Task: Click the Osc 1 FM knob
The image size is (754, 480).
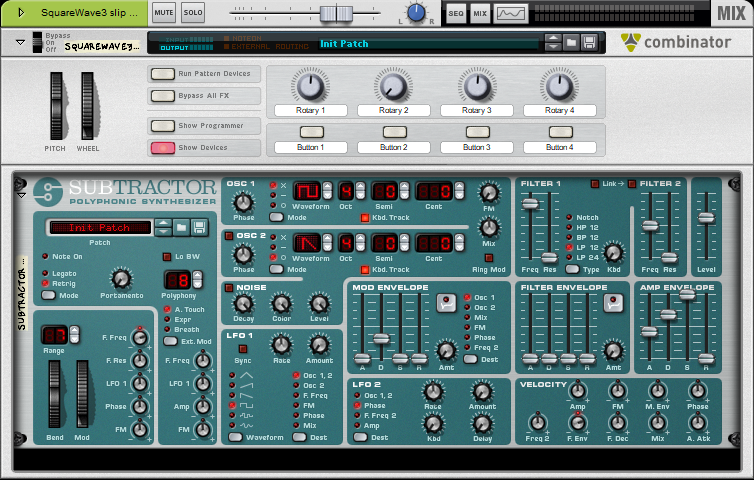Action: [x=489, y=193]
